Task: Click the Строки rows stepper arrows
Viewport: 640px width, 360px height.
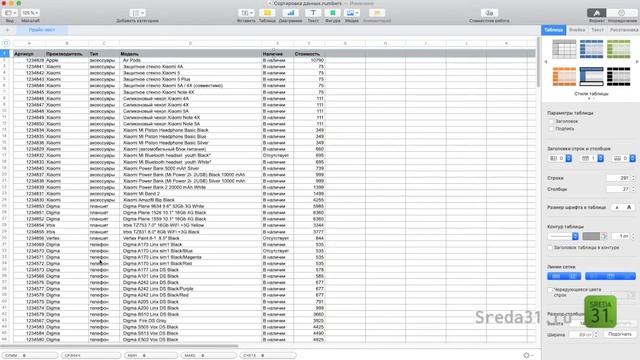Action: click(x=633, y=178)
